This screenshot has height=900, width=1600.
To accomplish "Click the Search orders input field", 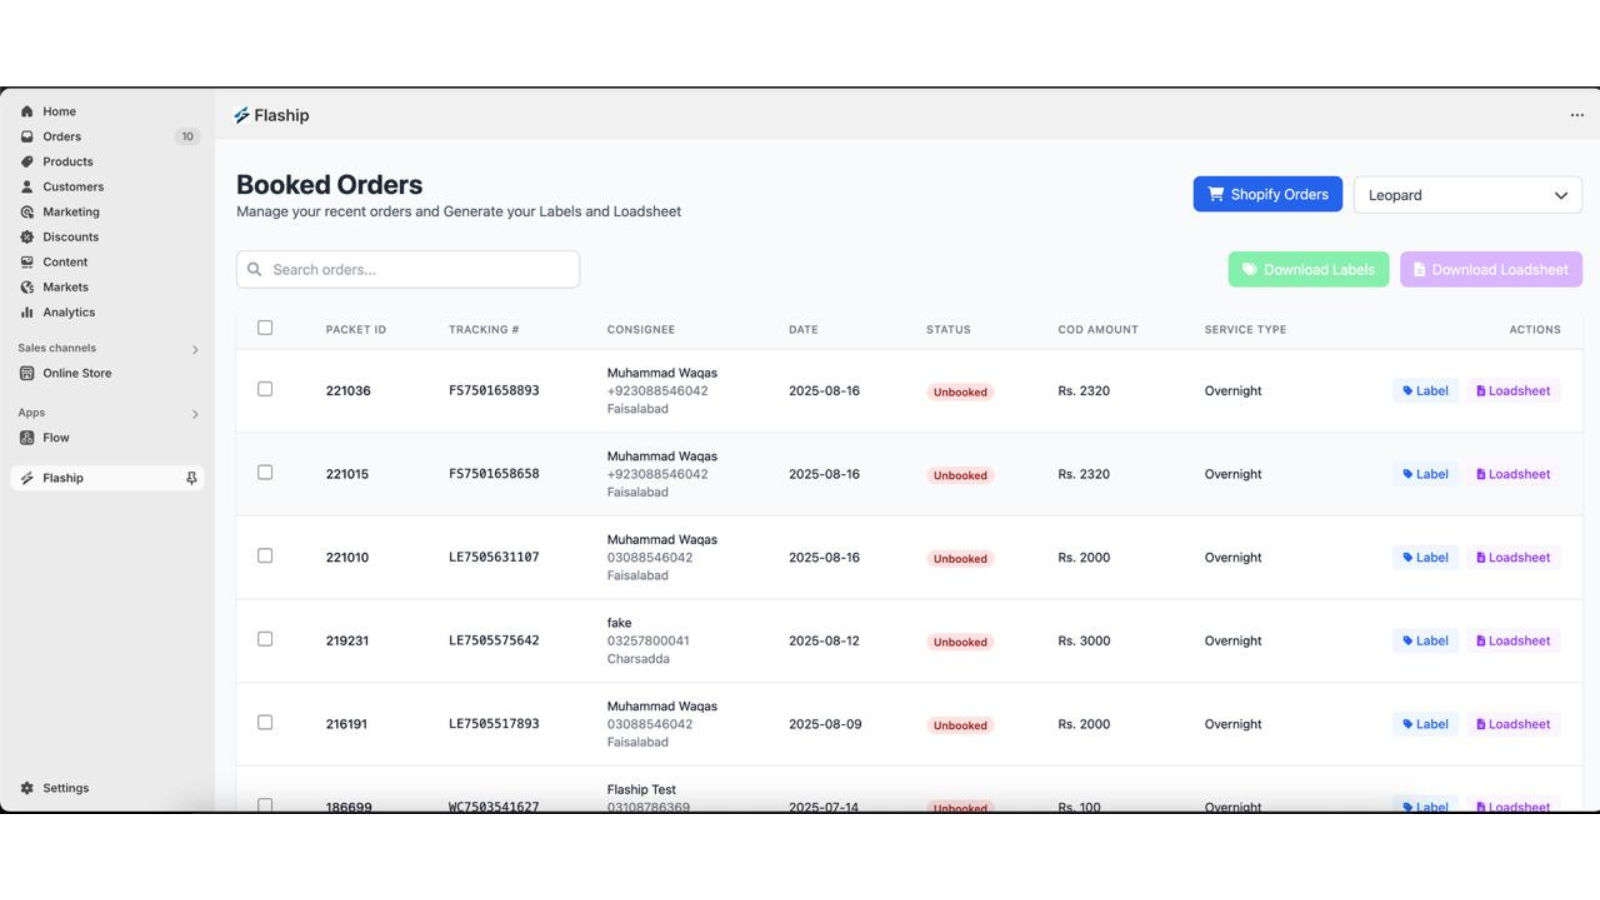I will pyautogui.click(x=408, y=269).
